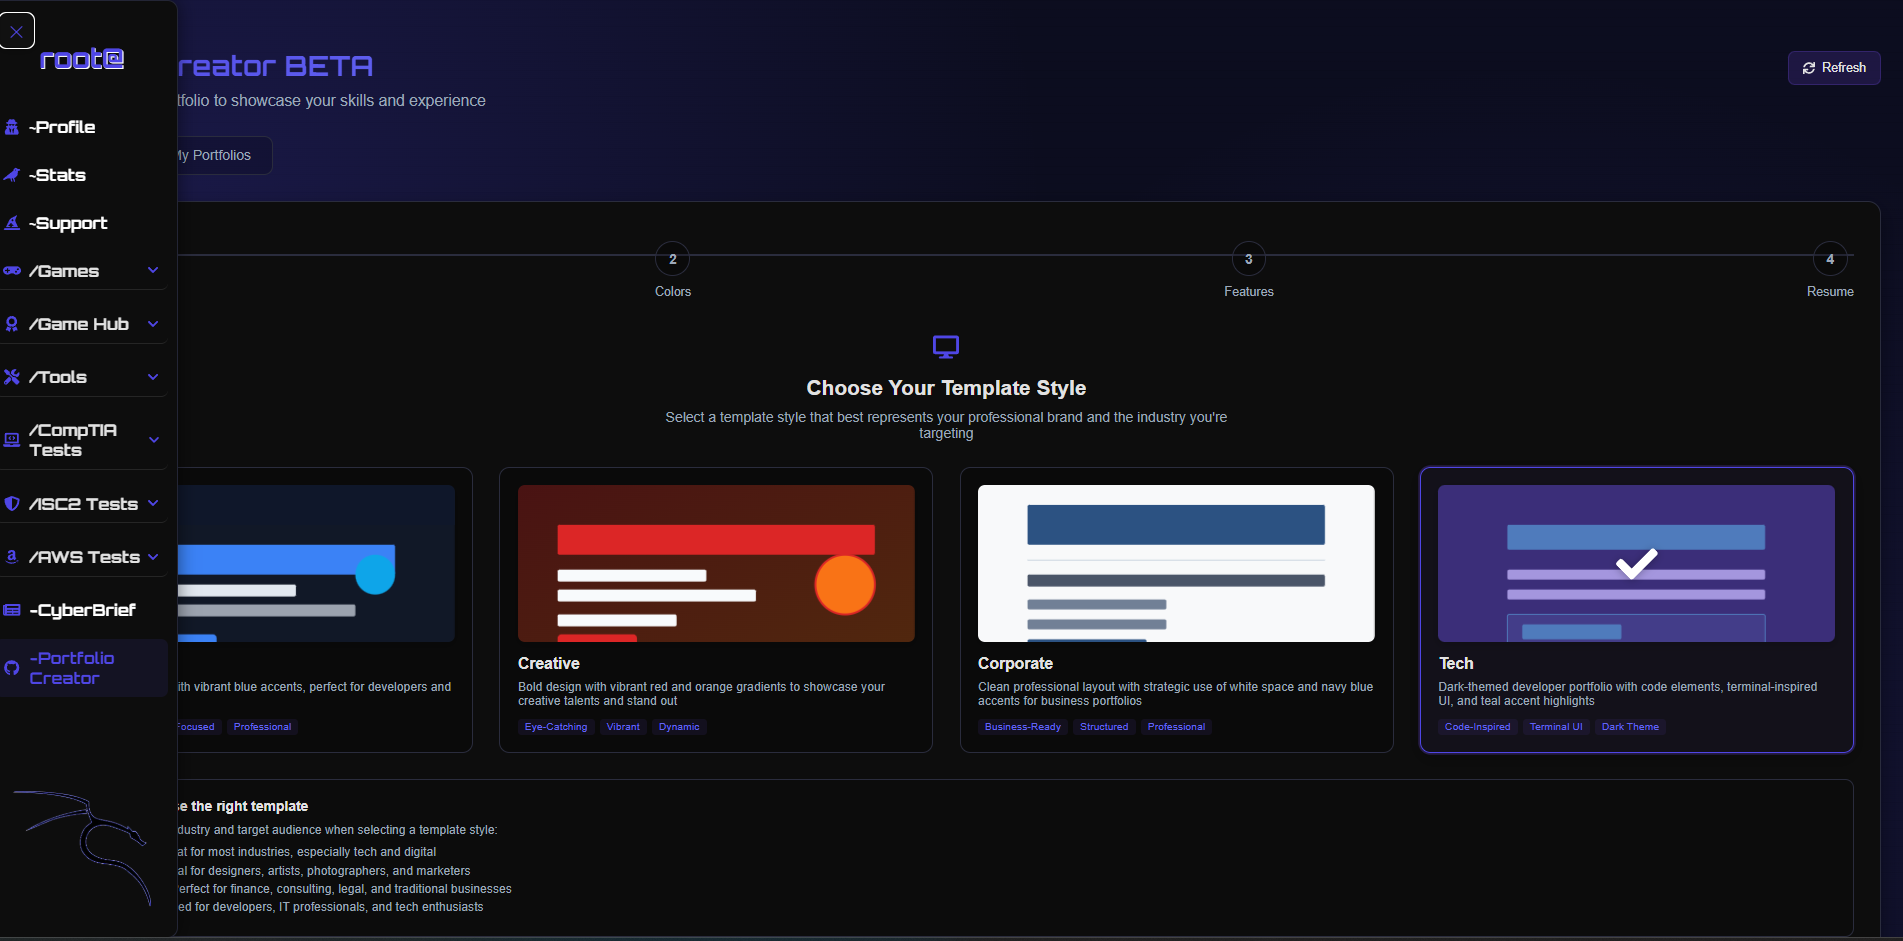The width and height of the screenshot is (1903, 941).
Task: Expand the ISC2 Tests chevron
Action: point(153,503)
